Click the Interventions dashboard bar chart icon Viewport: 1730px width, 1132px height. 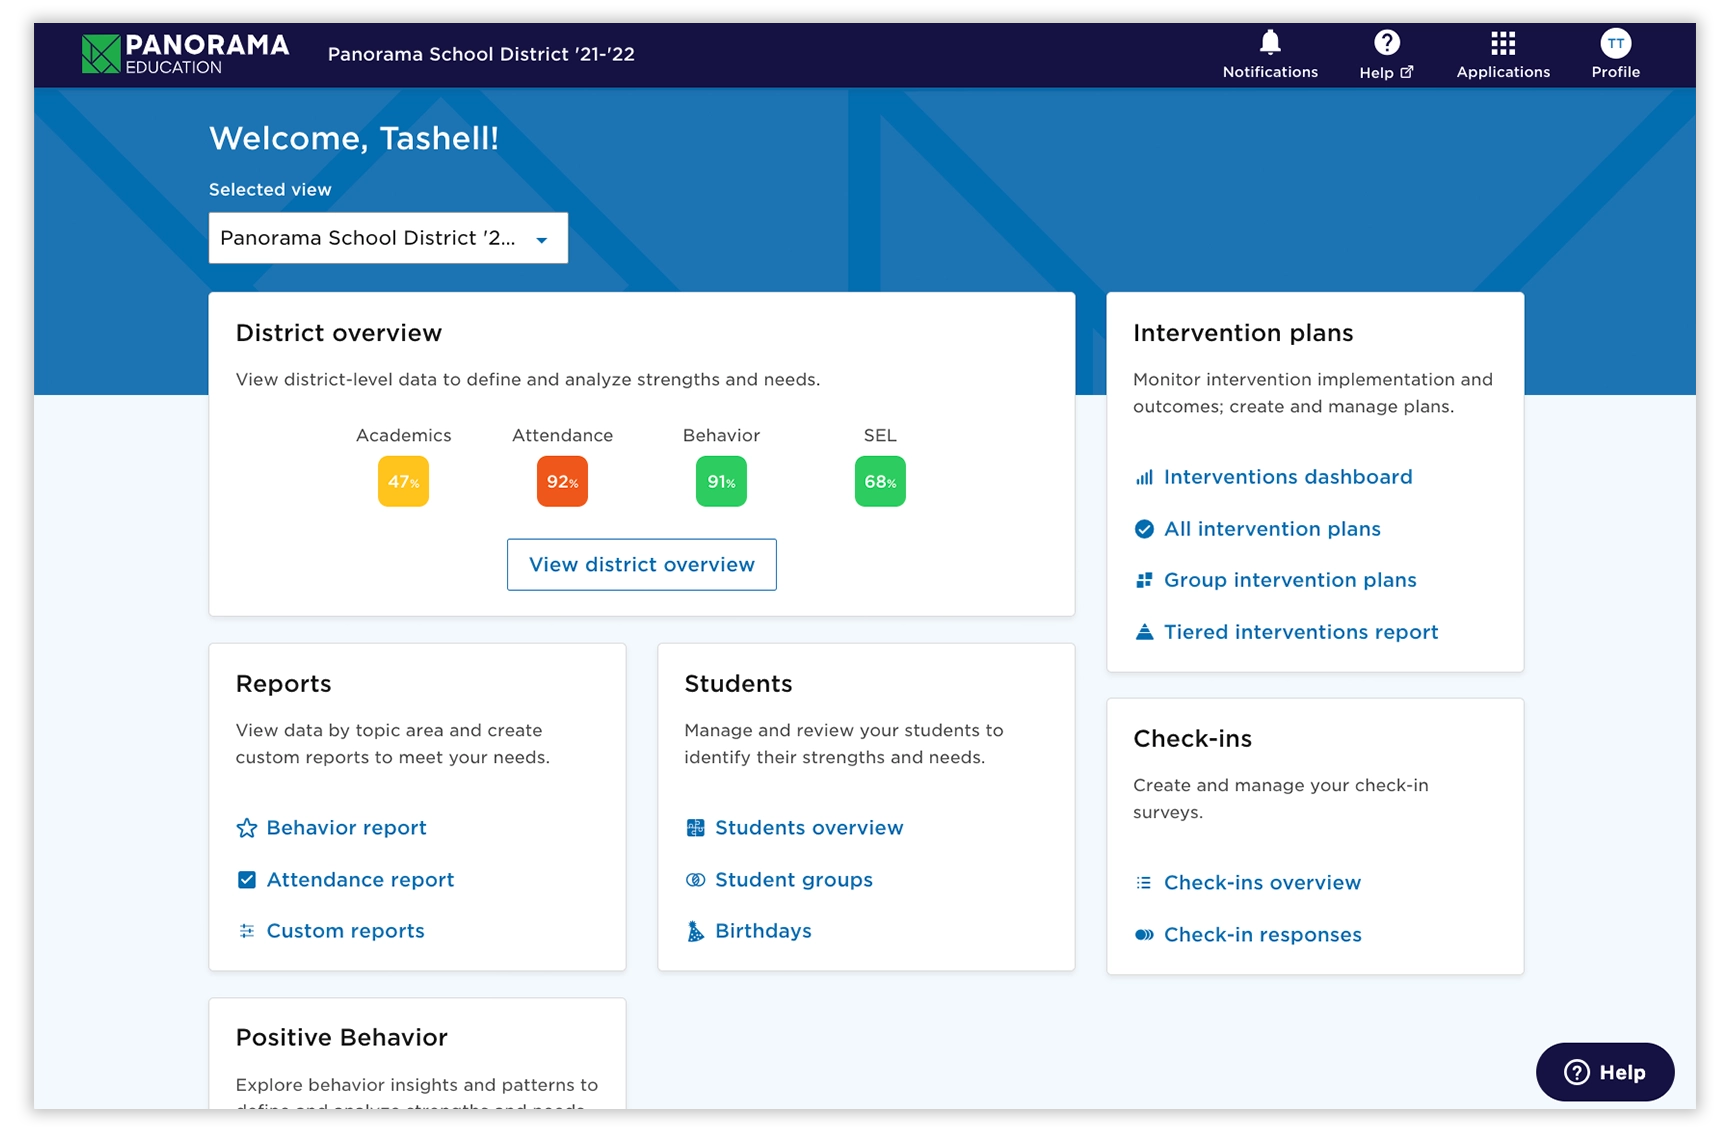pos(1144,478)
